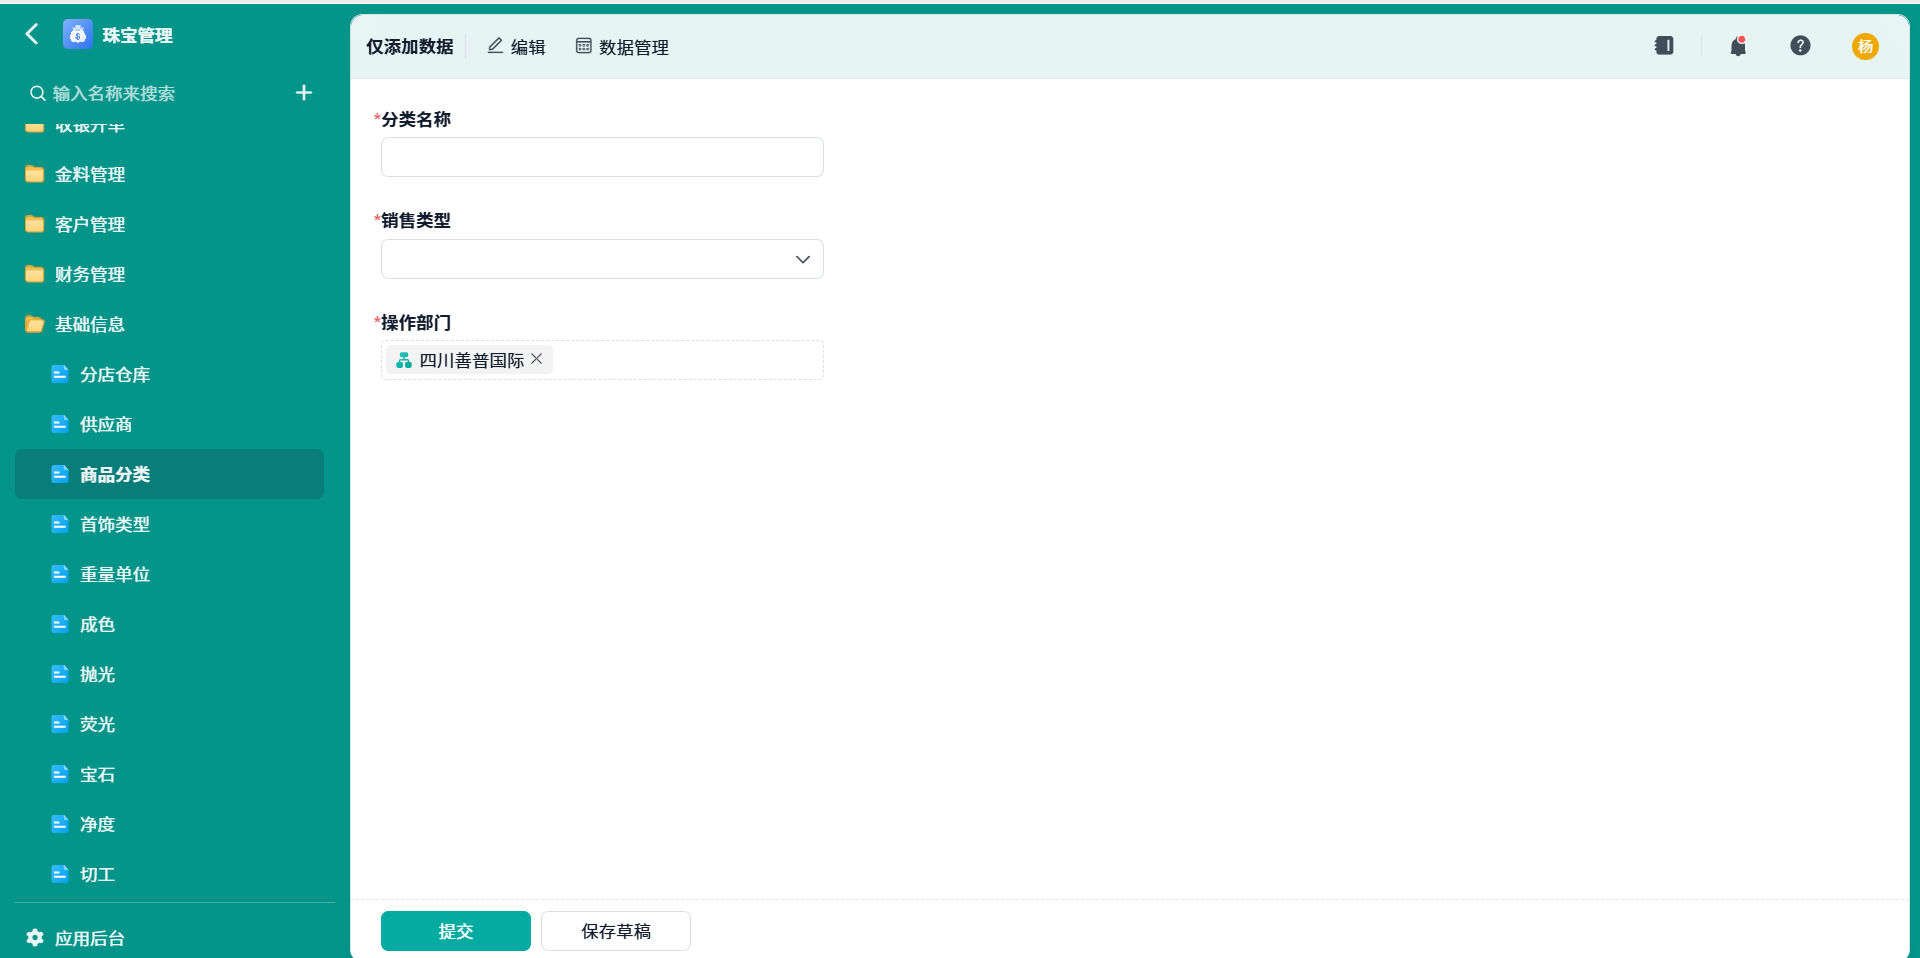The image size is (1920, 958).
Task: Click the plus icon beside the search box
Action: click(x=304, y=93)
